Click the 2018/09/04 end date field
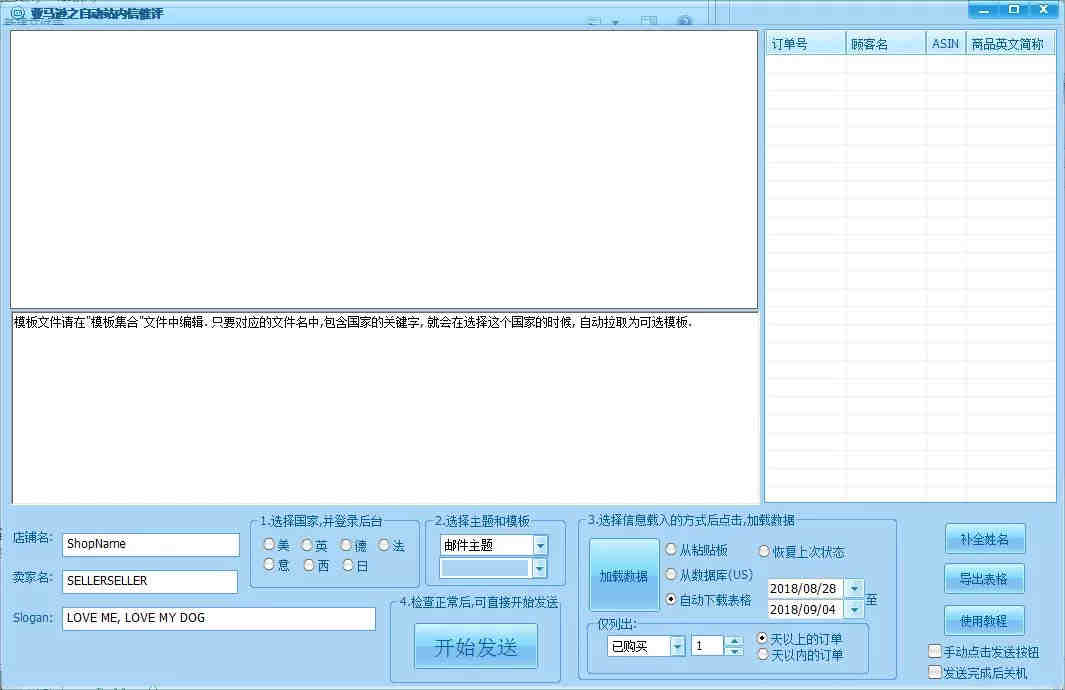The height and width of the screenshot is (690, 1065). pyautogui.click(x=806, y=609)
